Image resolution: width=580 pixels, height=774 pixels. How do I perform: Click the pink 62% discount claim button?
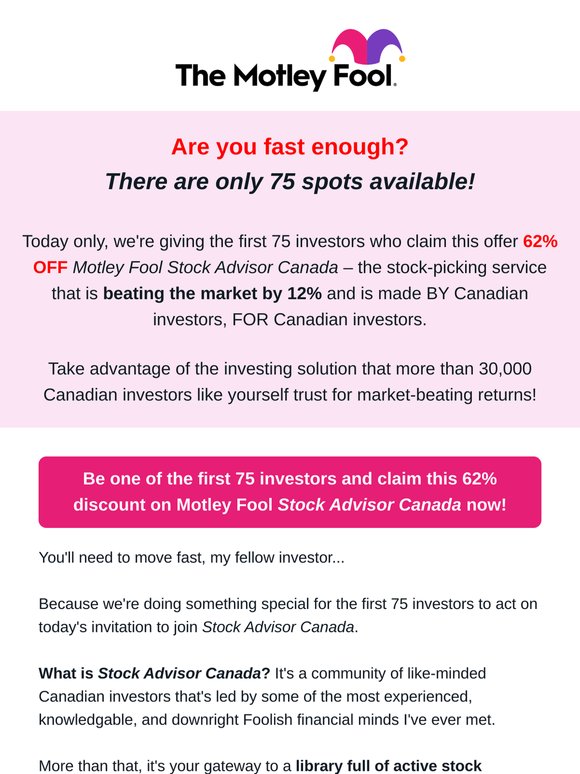(290, 492)
